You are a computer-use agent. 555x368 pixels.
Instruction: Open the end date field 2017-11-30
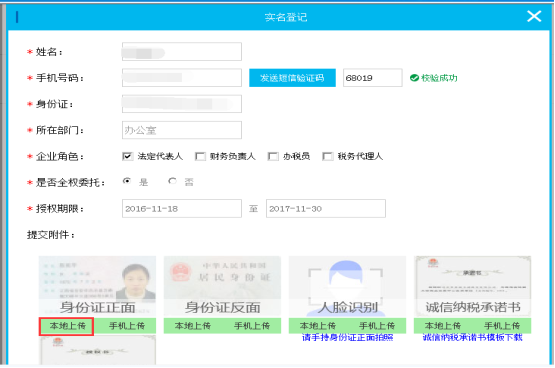326,209
